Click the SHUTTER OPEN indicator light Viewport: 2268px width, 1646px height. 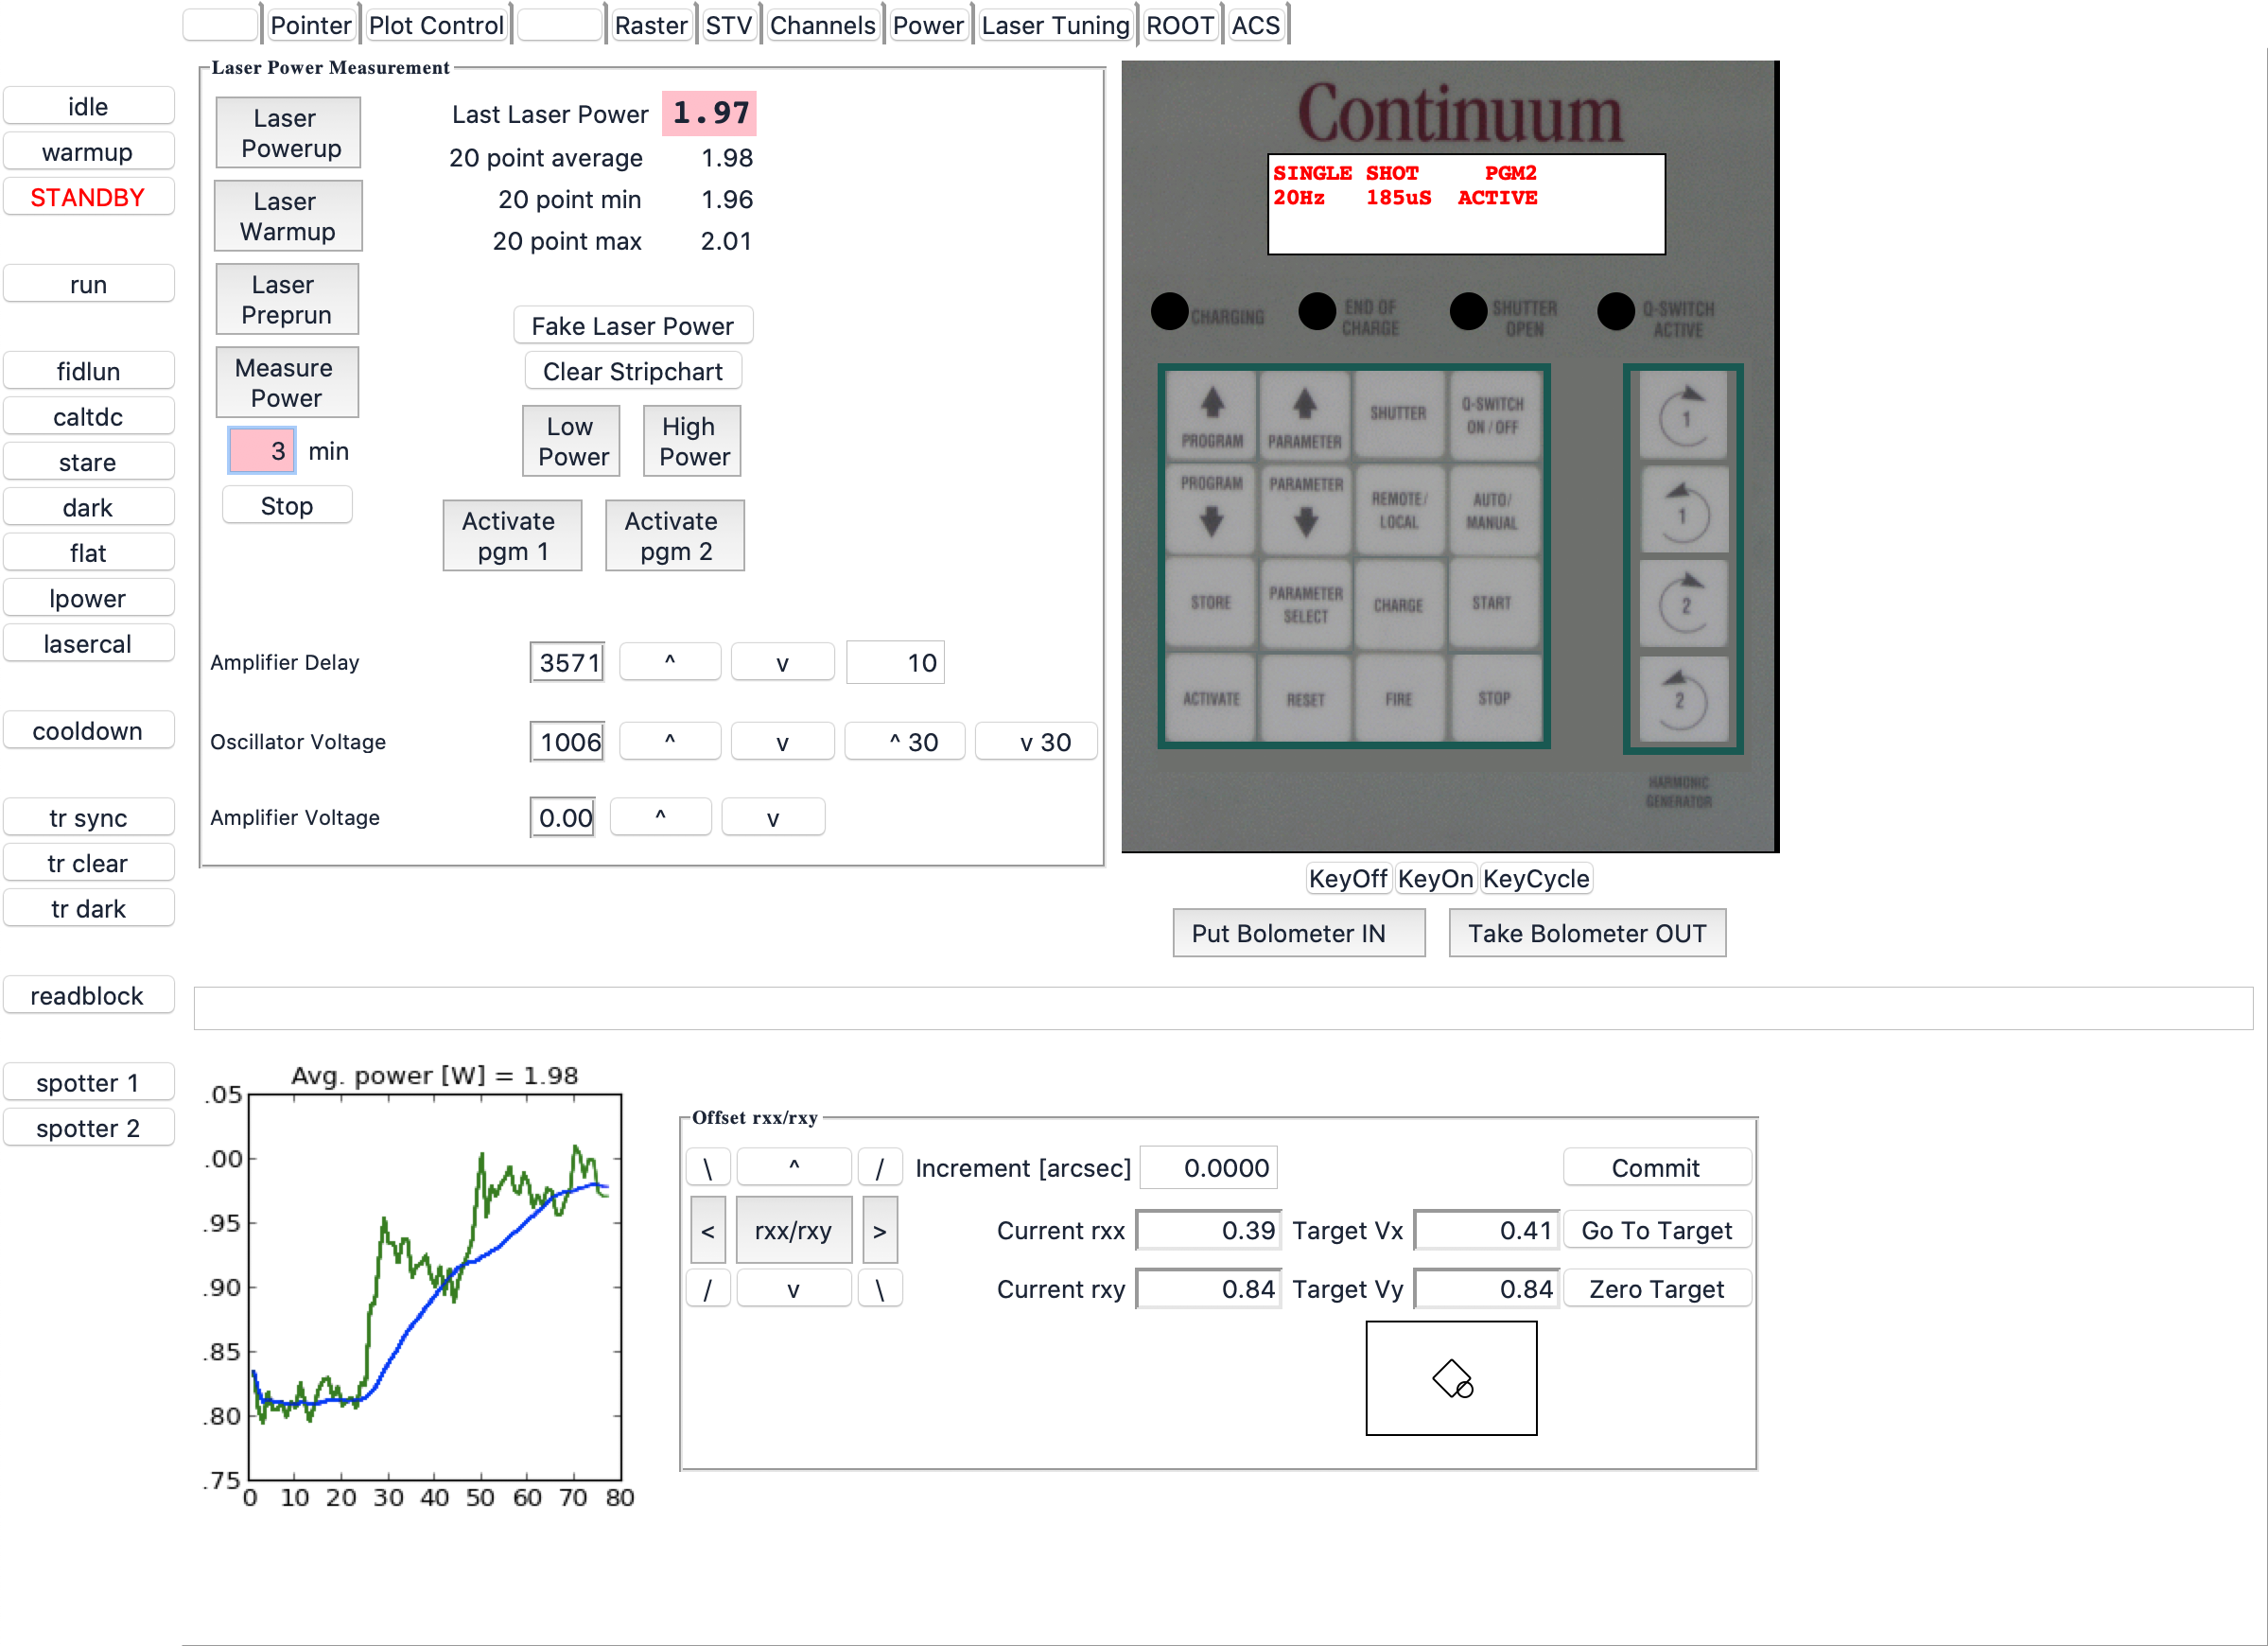pos(1468,311)
